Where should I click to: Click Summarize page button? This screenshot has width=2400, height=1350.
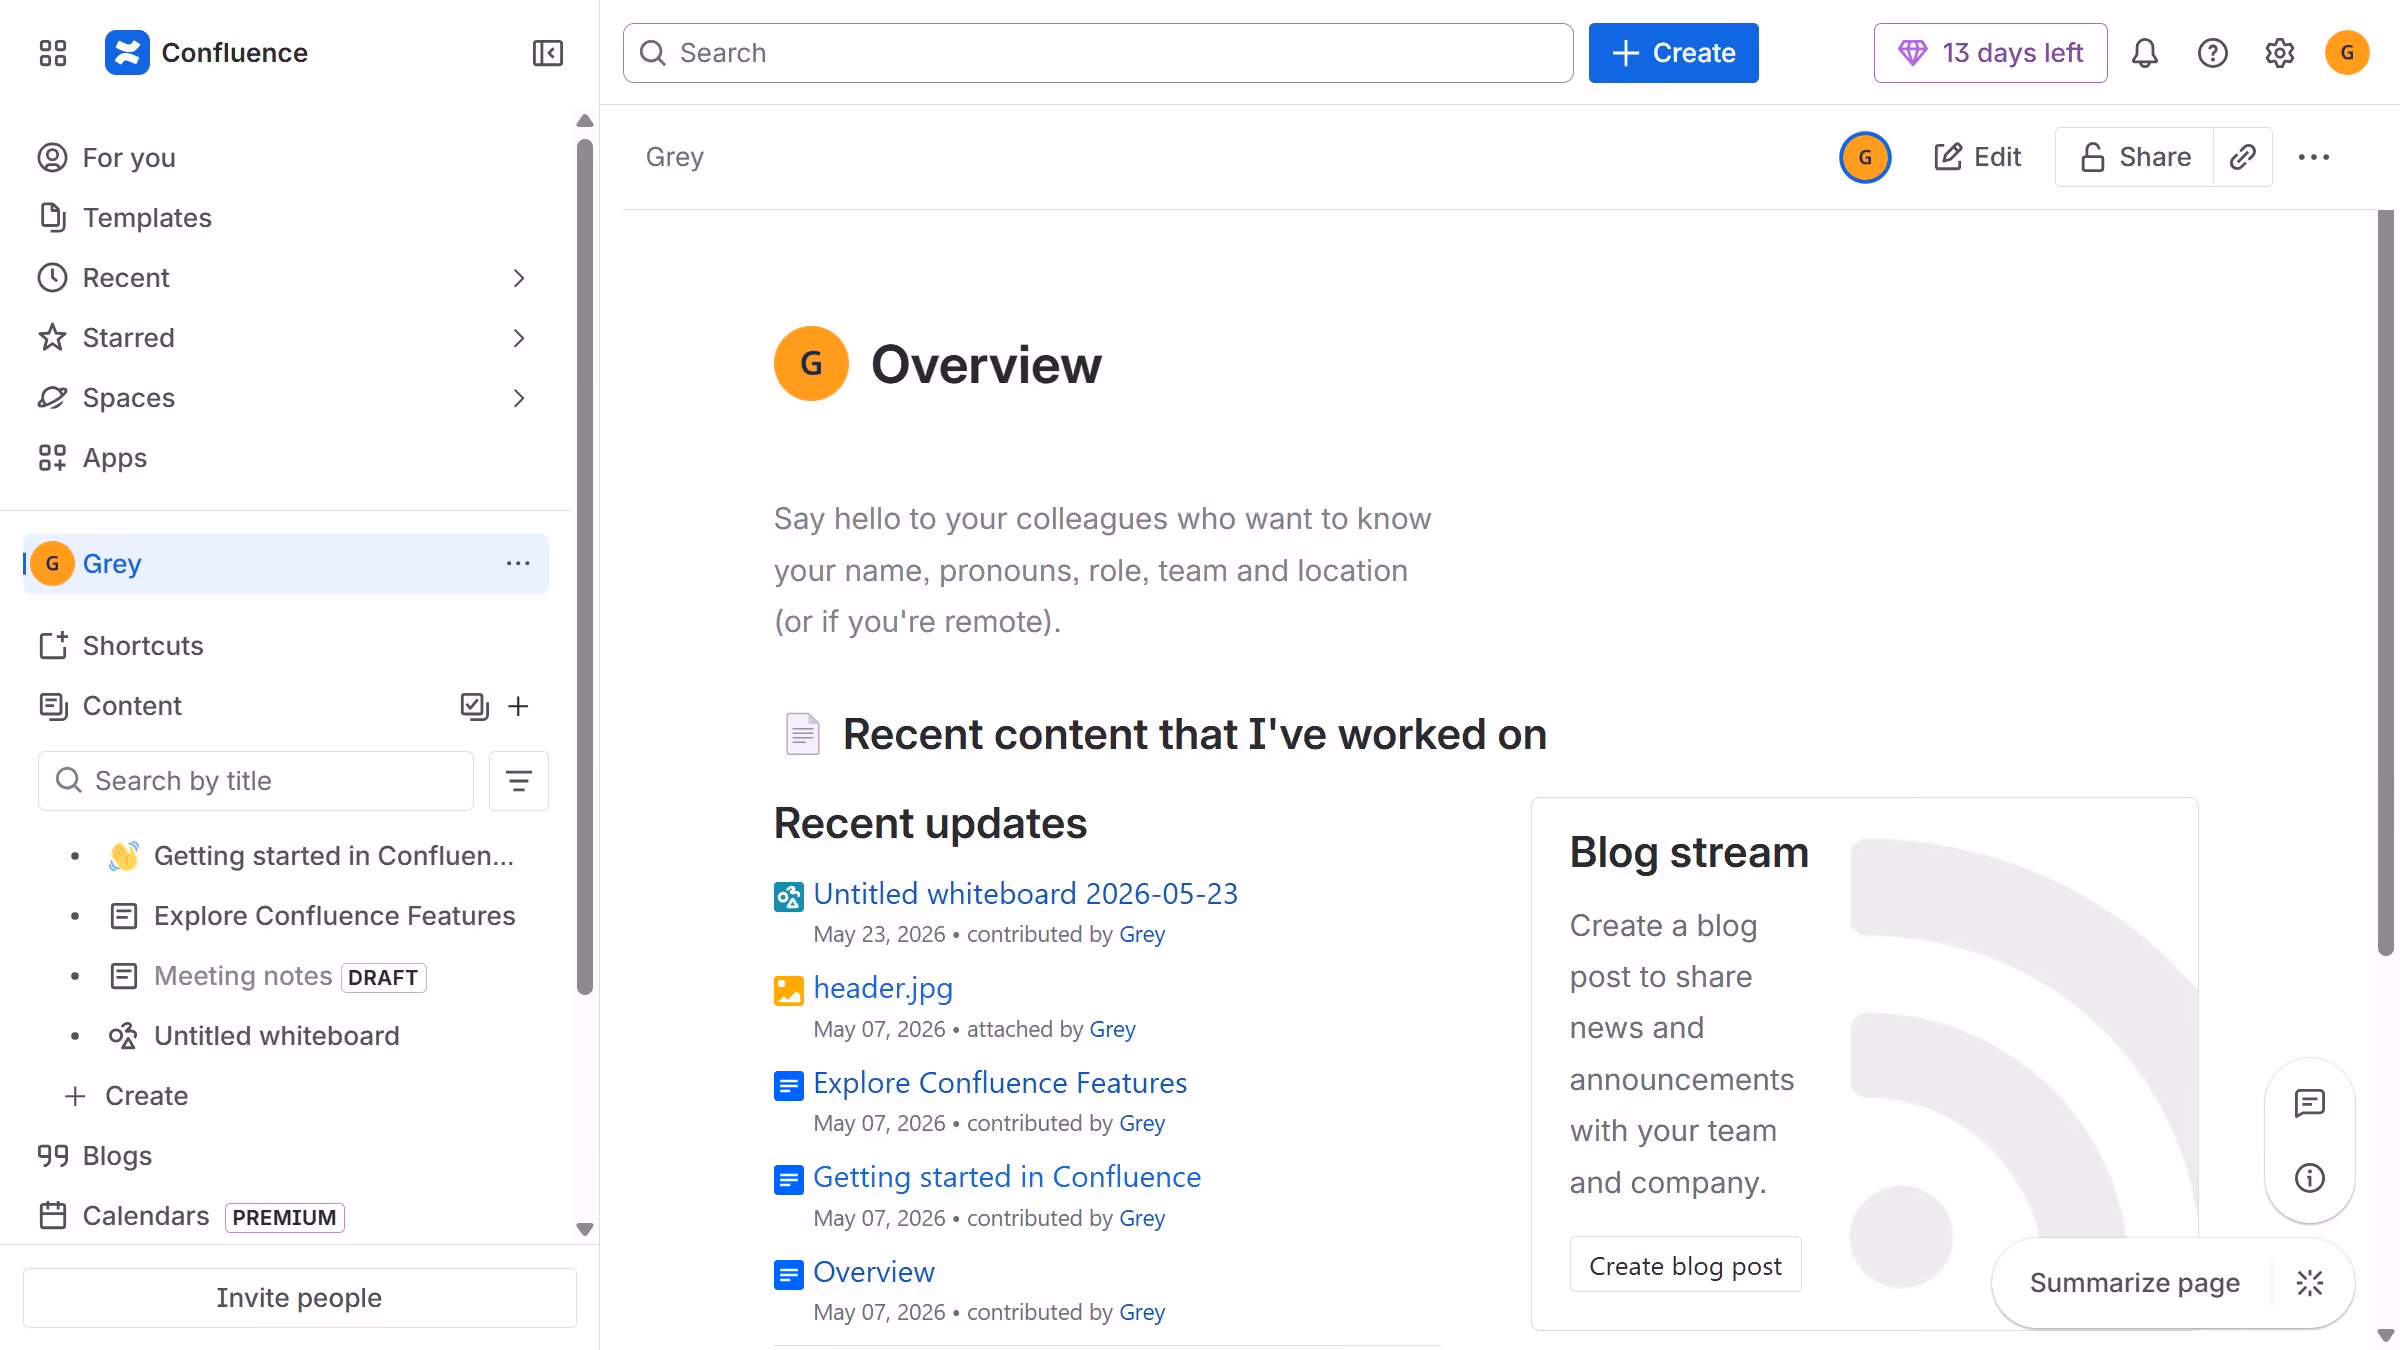coord(2134,1283)
